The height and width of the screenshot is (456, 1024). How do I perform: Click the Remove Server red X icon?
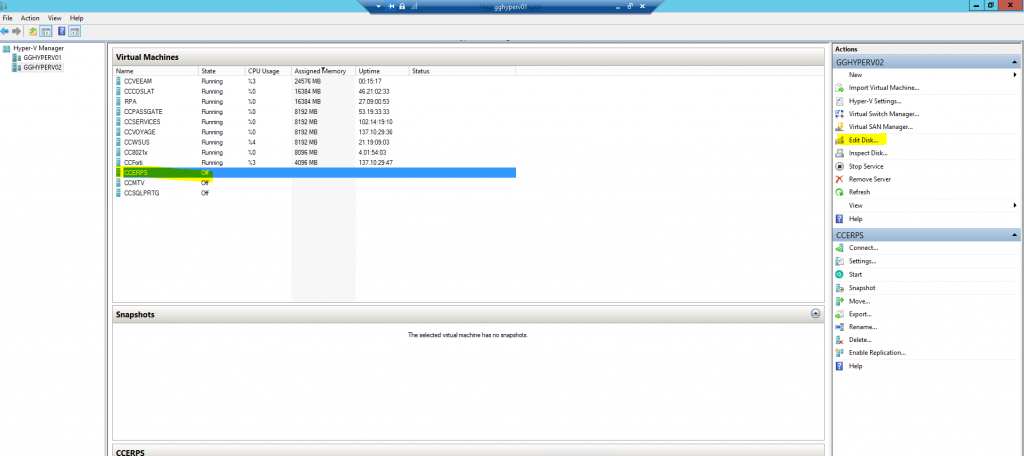click(x=840, y=179)
